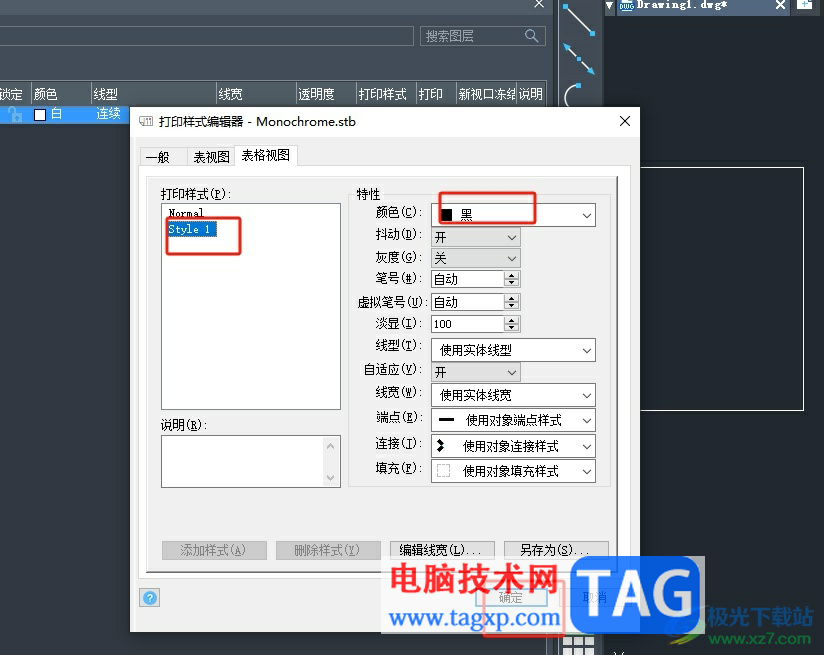Click the 透明度 column header

326,94
